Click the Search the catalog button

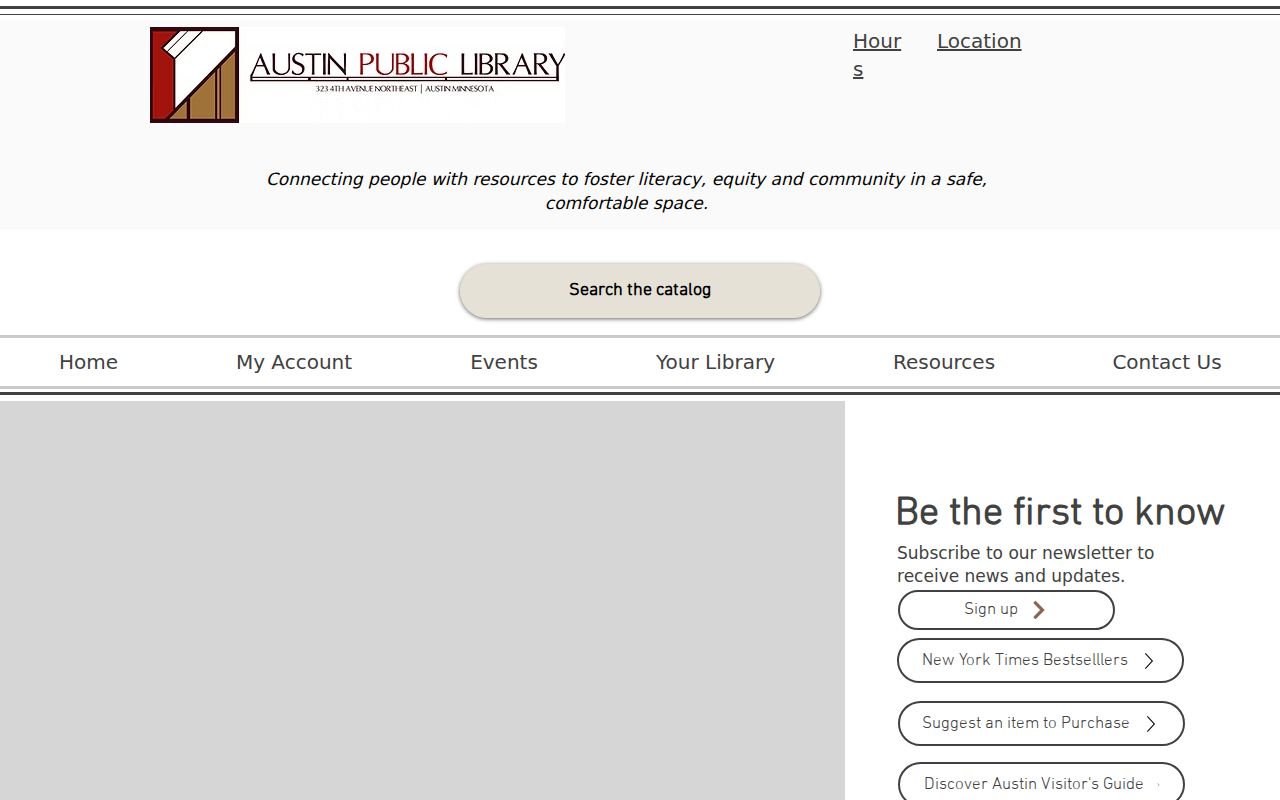[640, 290]
